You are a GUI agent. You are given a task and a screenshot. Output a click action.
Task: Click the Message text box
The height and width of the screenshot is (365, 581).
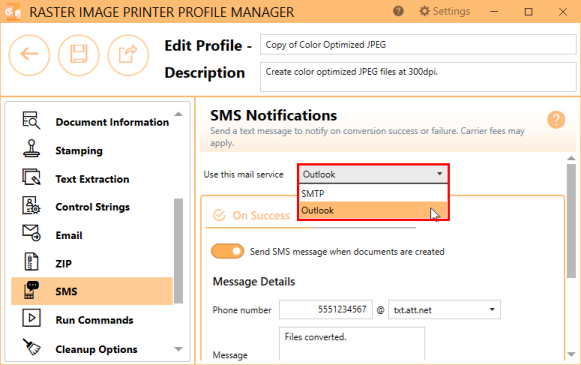[x=352, y=344]
